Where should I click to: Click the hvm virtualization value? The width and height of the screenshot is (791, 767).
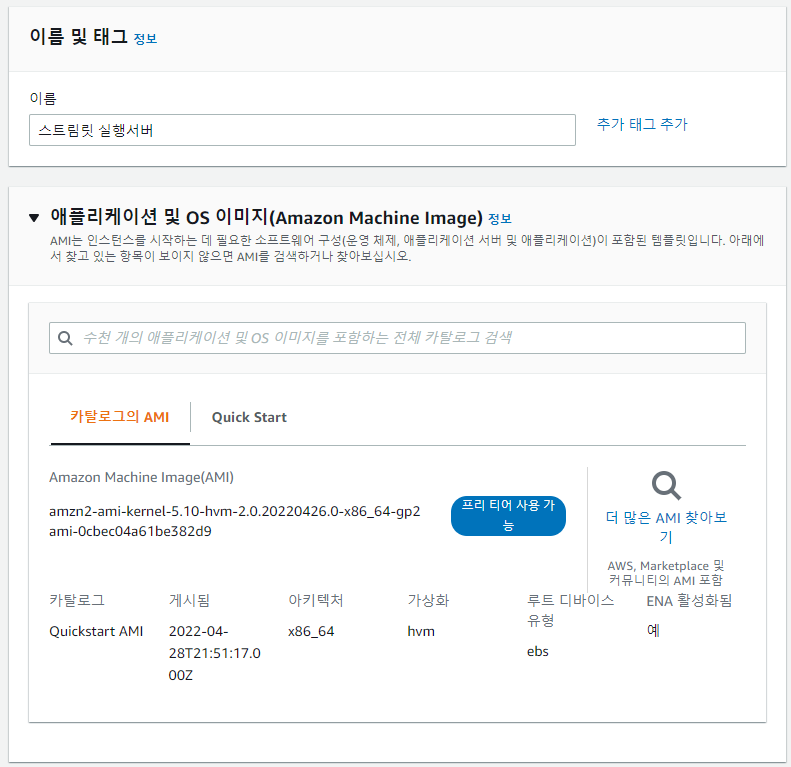coord(421,631)
